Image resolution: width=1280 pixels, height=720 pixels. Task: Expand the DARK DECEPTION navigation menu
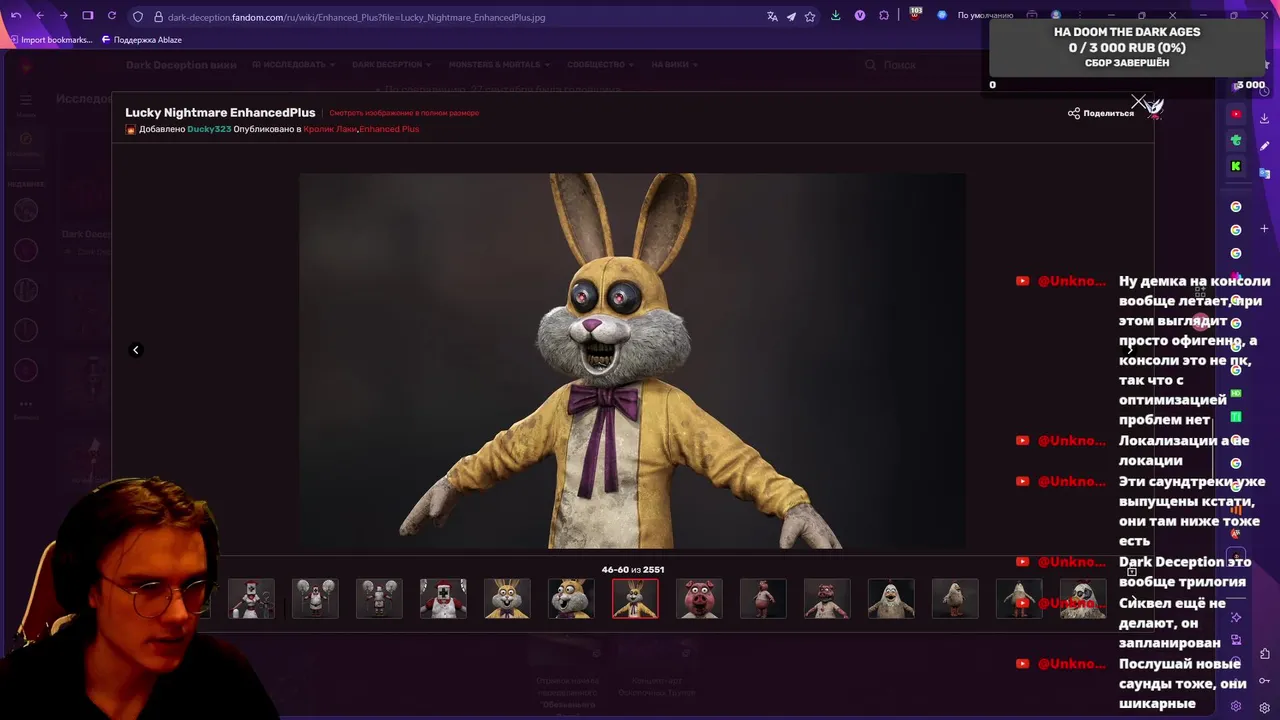point(391,64)
